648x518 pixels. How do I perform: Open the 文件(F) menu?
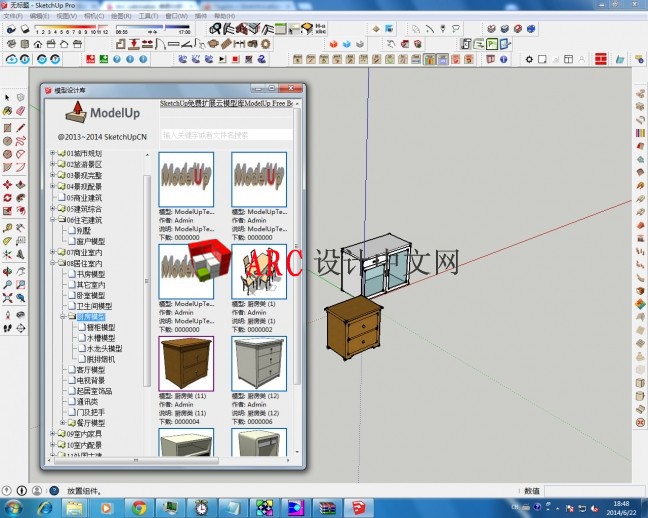[13, 16]
